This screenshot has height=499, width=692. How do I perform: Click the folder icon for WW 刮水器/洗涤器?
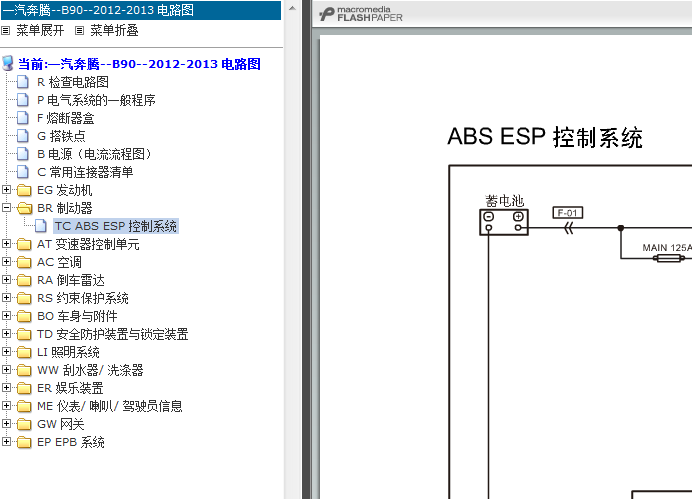(24, 370)
